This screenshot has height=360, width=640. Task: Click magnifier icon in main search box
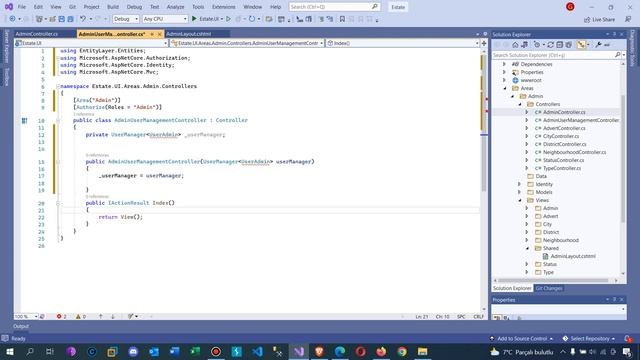[374, 7]
